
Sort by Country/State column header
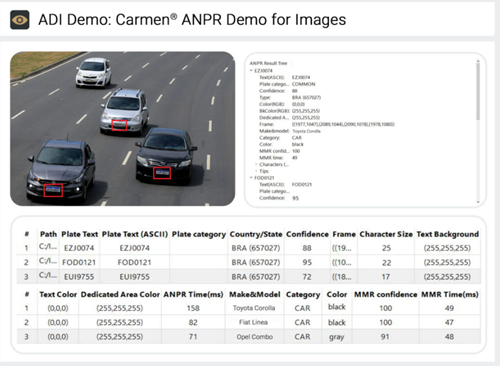click(x=256, y=234)
